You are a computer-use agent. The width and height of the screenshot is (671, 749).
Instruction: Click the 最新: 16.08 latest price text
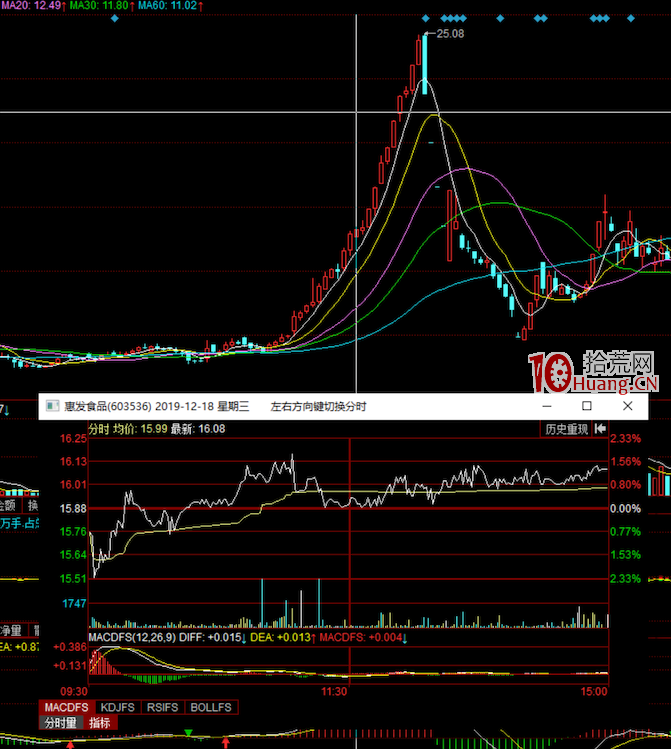[198, 429]
